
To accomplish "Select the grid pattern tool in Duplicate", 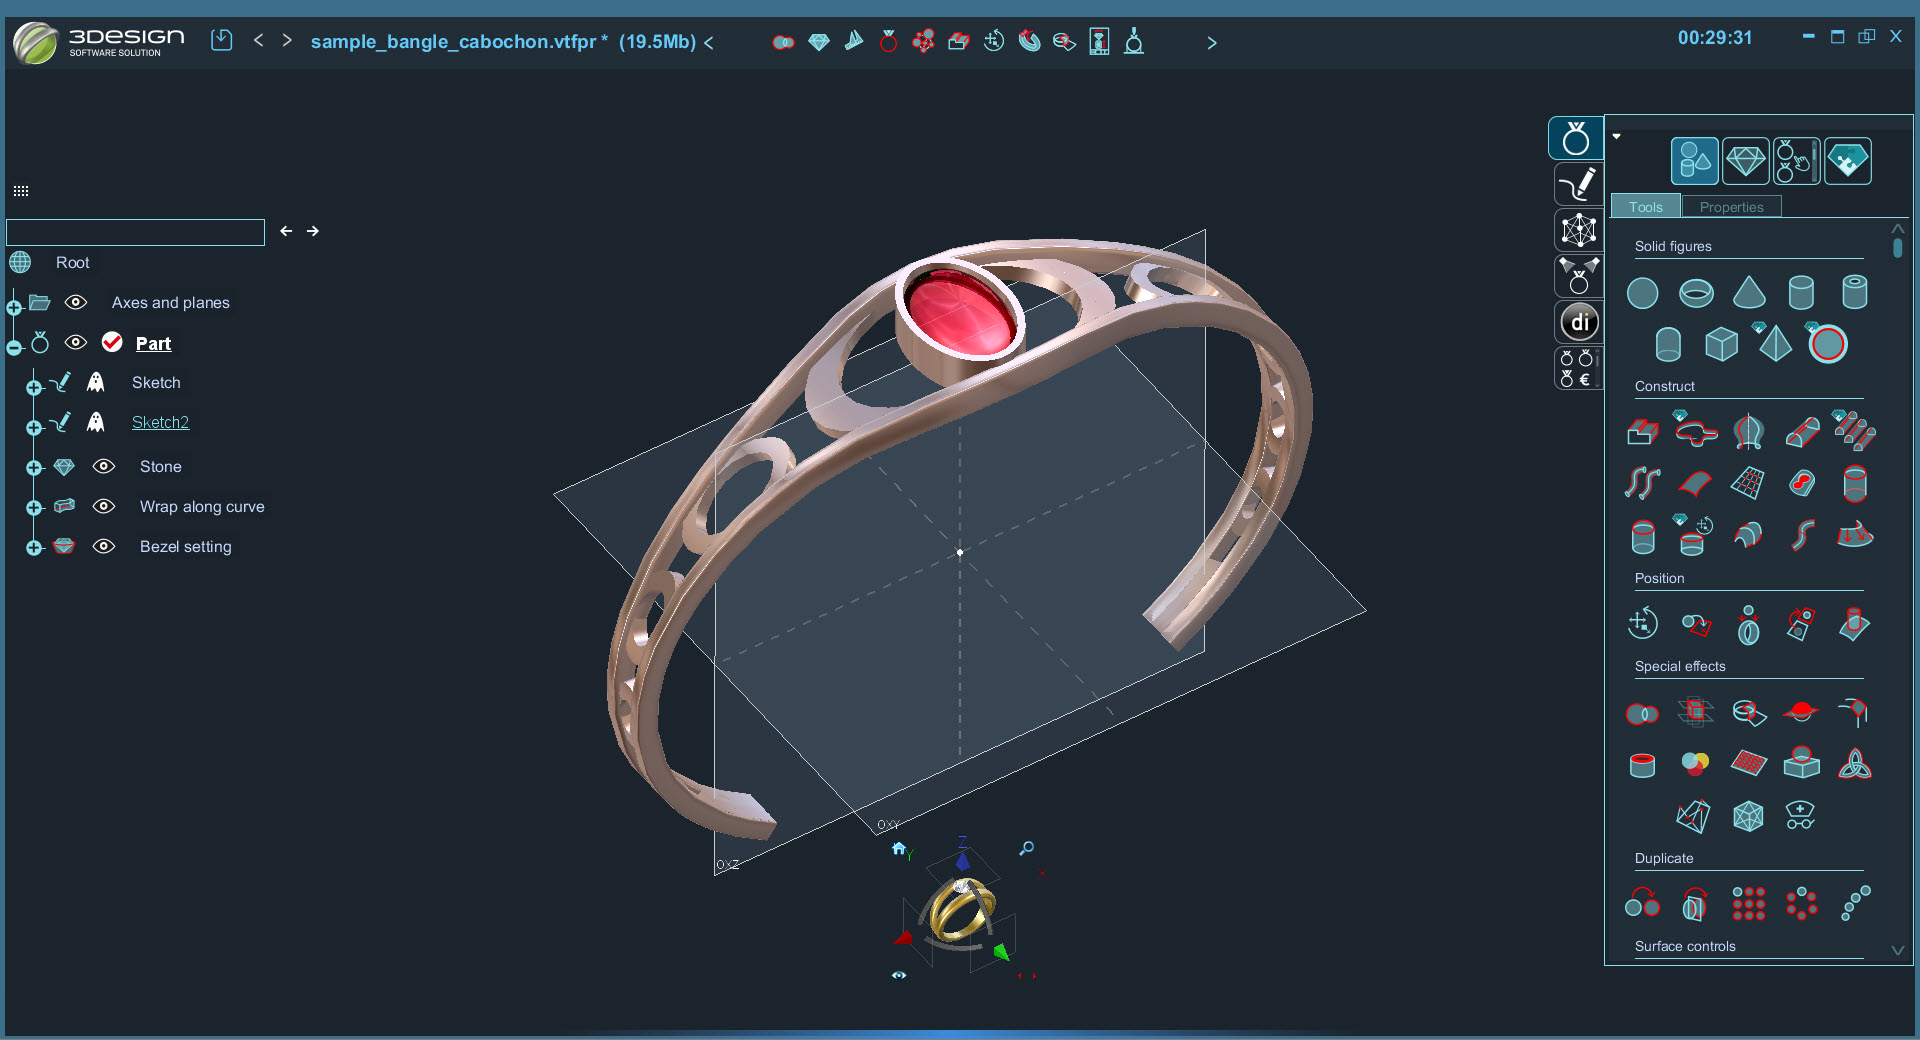I will tap(1749, 904).
